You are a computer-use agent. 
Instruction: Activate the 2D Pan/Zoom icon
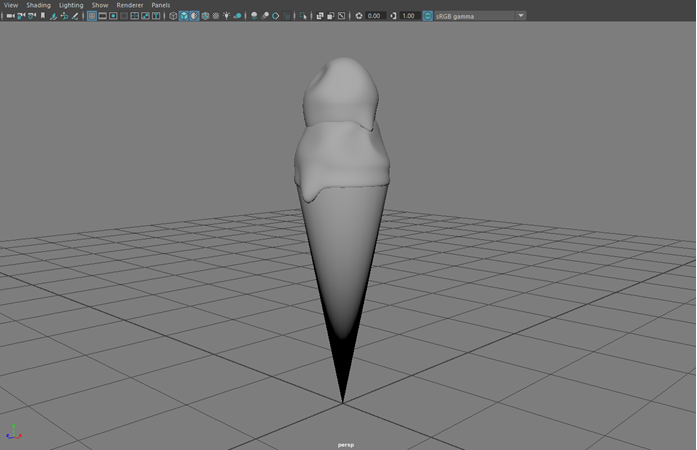[x=64, y=16]
